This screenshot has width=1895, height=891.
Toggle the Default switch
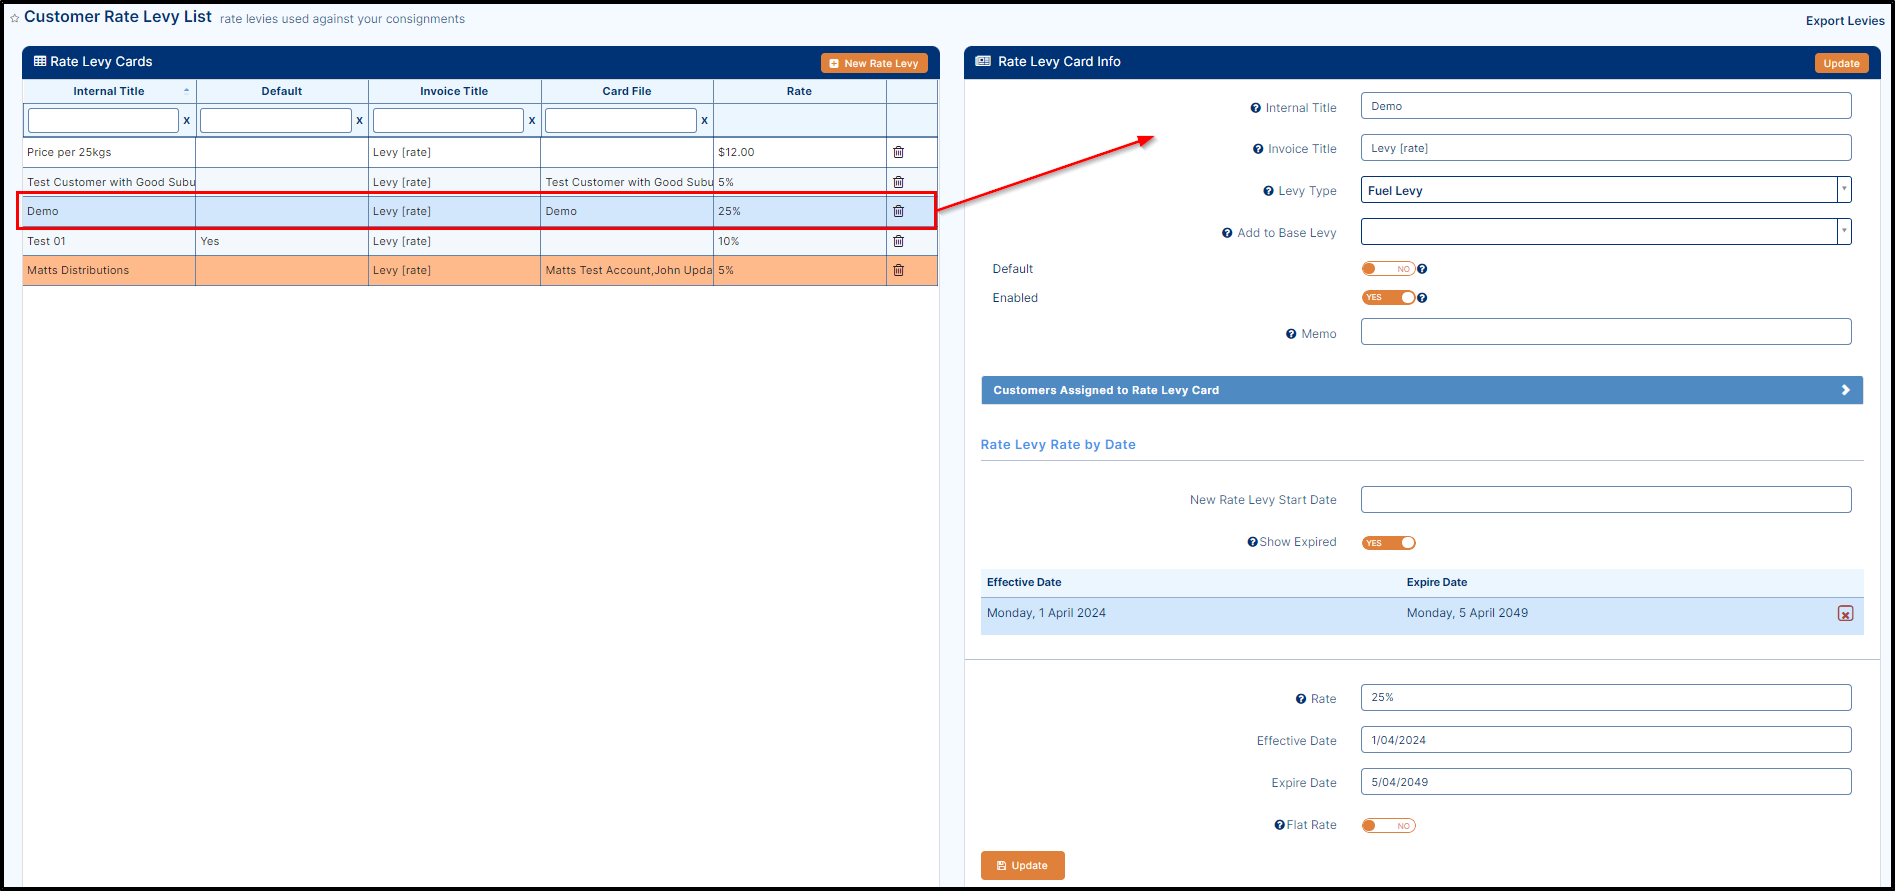(x=1387, y=269)
